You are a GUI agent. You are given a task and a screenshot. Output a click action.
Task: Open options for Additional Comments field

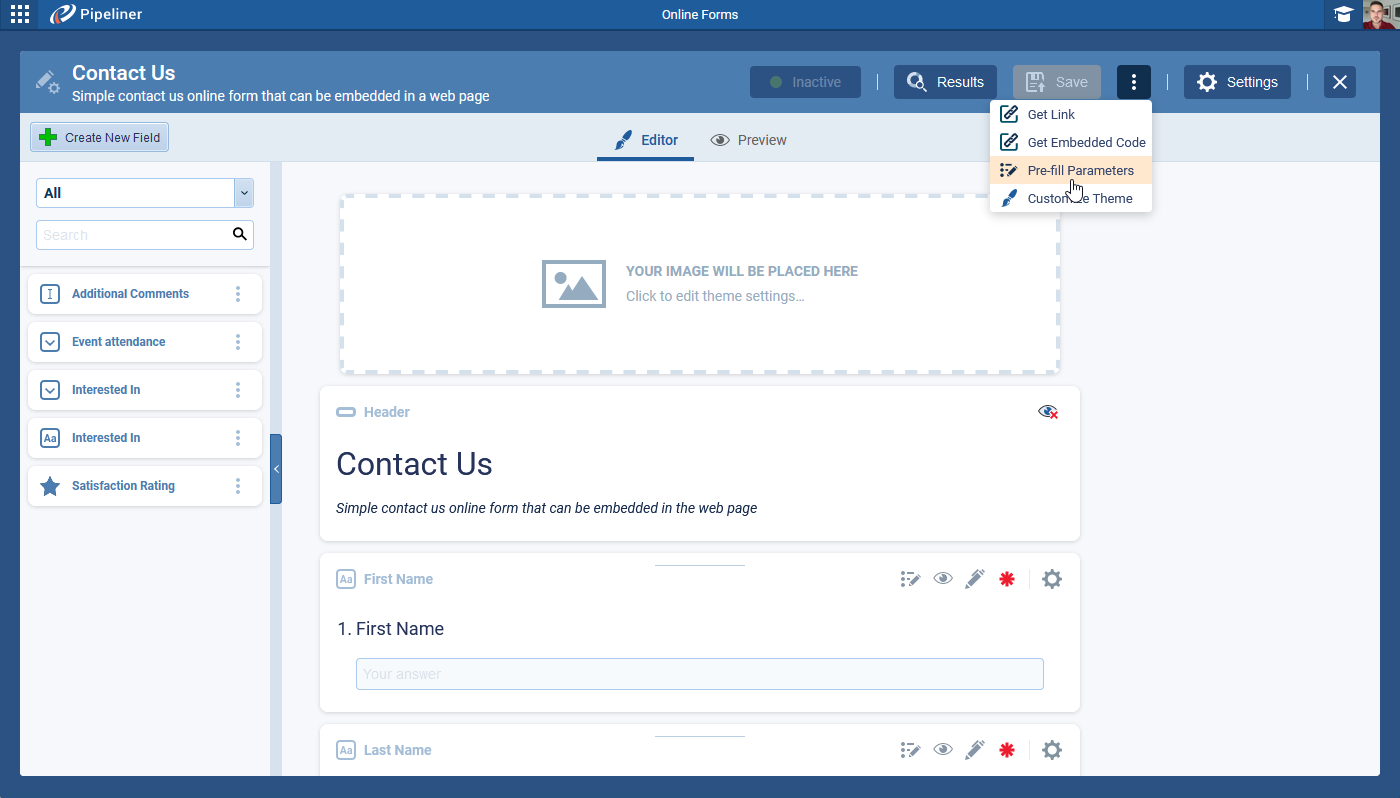click(x=238, y=294)
